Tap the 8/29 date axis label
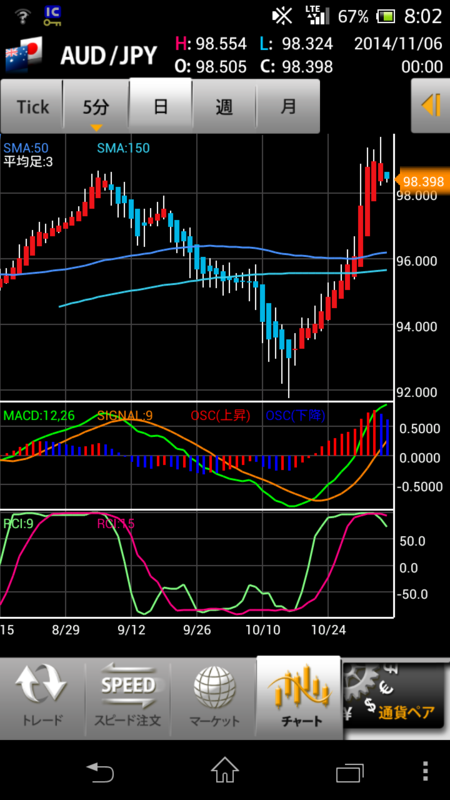This screenshot has height=800, width=450. (x=66, y=630)
